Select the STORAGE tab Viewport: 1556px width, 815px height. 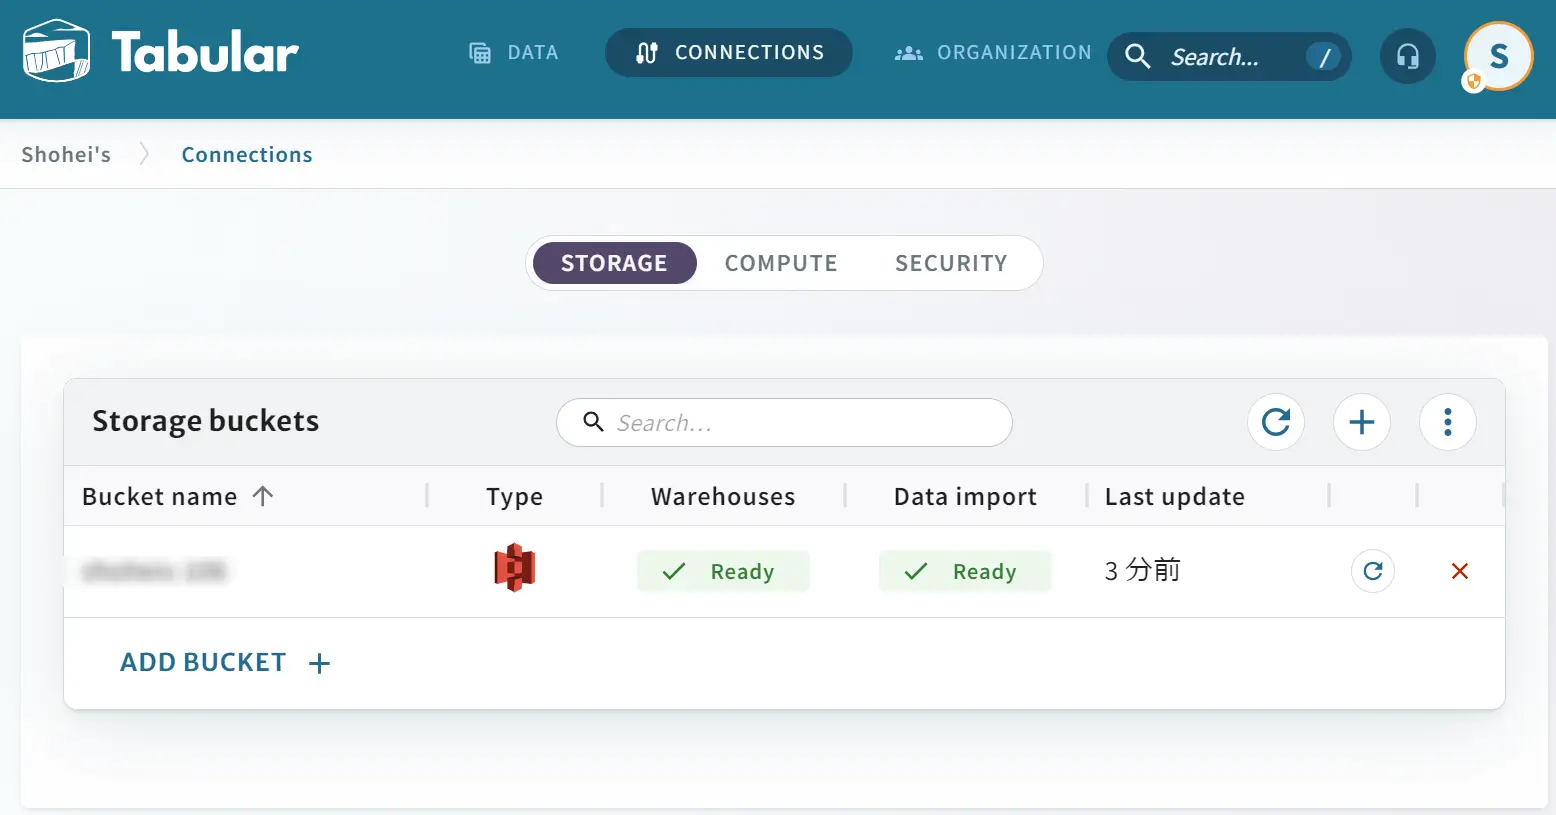point(614,263)
